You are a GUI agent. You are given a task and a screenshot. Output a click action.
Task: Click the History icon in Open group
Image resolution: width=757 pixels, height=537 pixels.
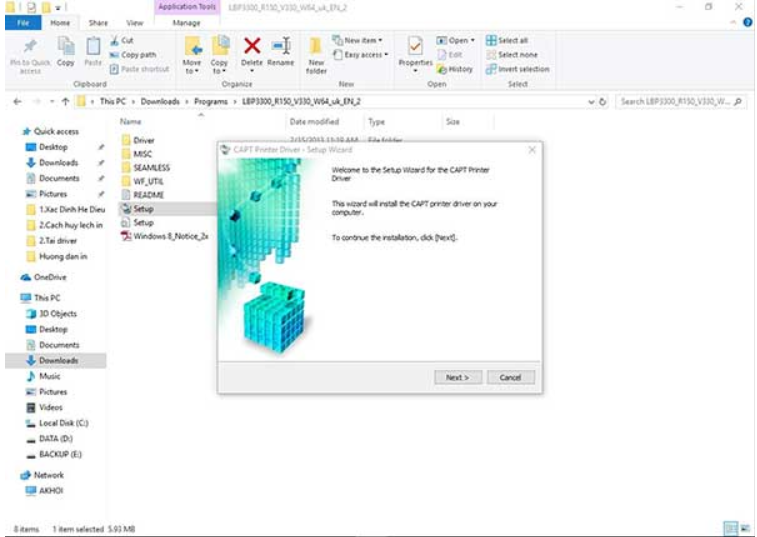pos(454,69)
